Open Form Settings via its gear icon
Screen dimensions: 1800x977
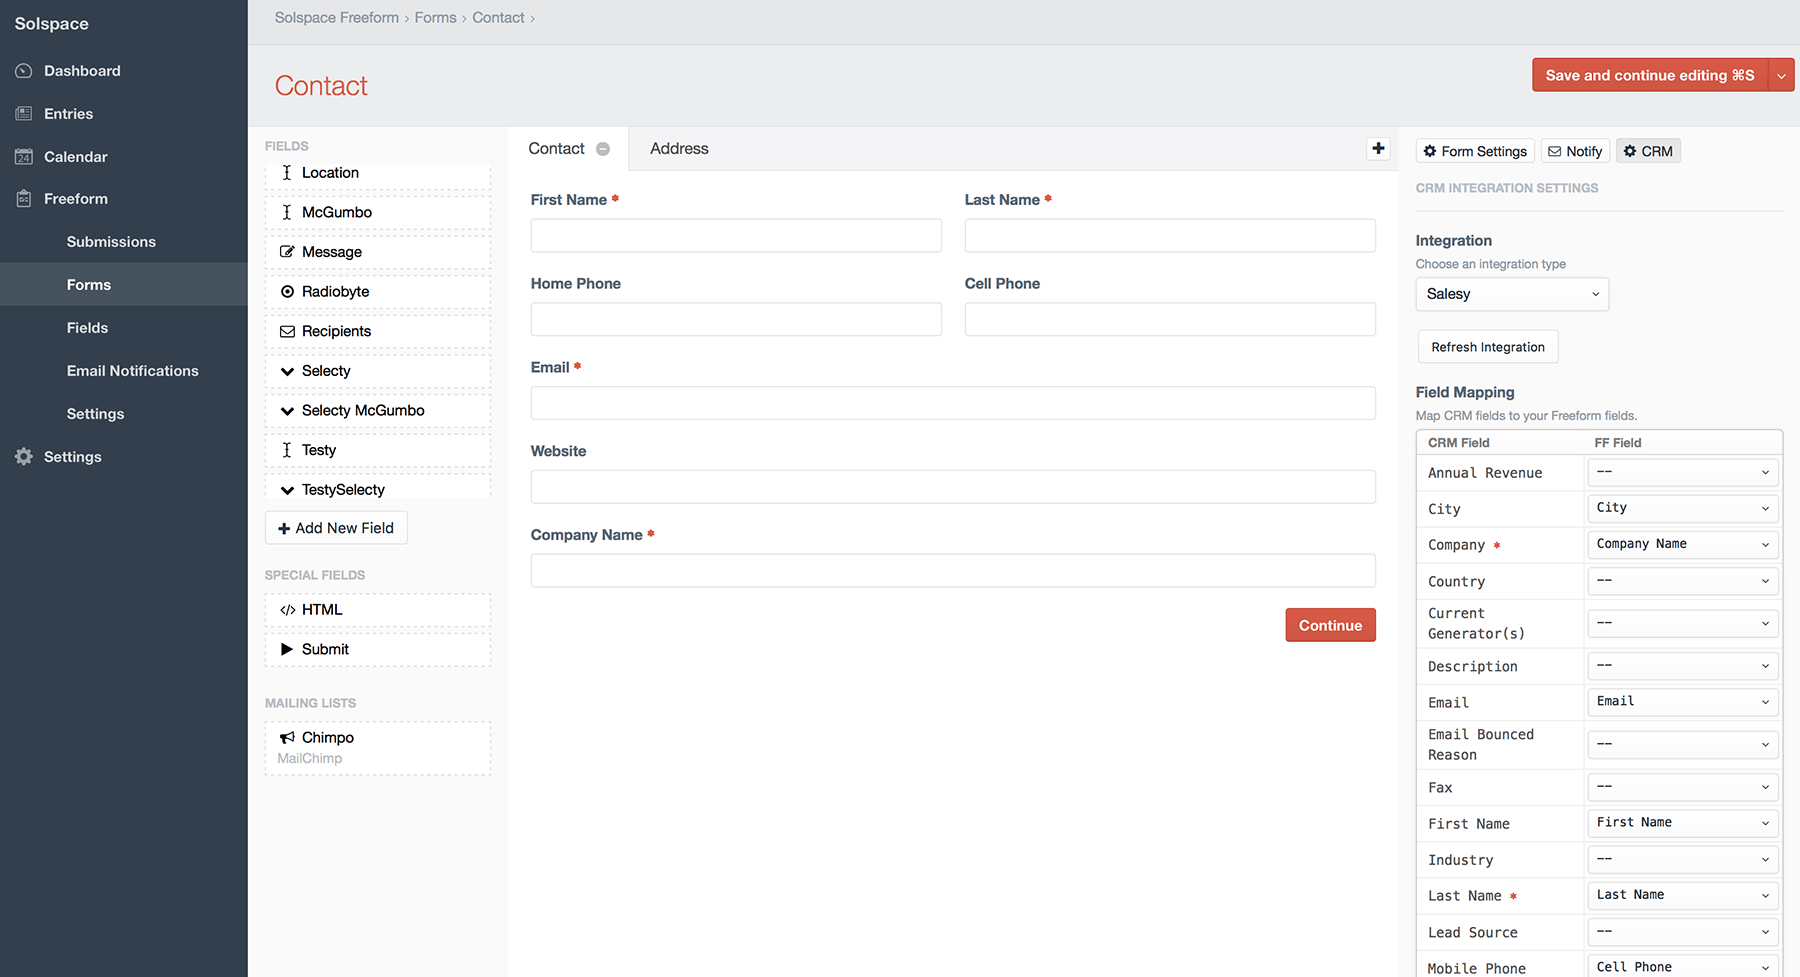(x=1431, y=150)
